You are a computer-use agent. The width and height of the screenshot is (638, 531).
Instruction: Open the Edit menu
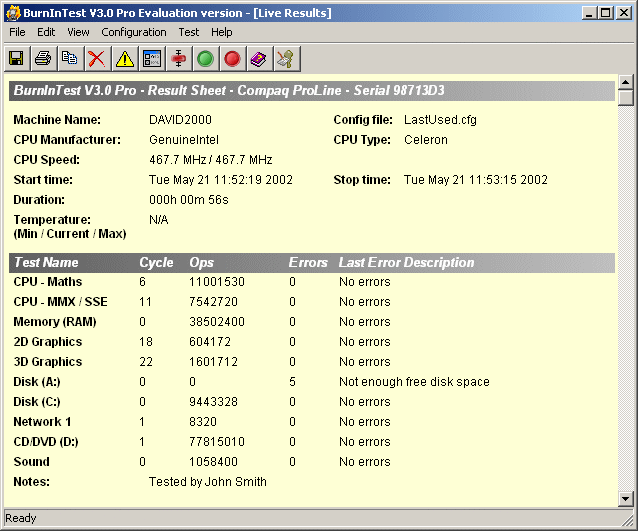pos(46,32)
